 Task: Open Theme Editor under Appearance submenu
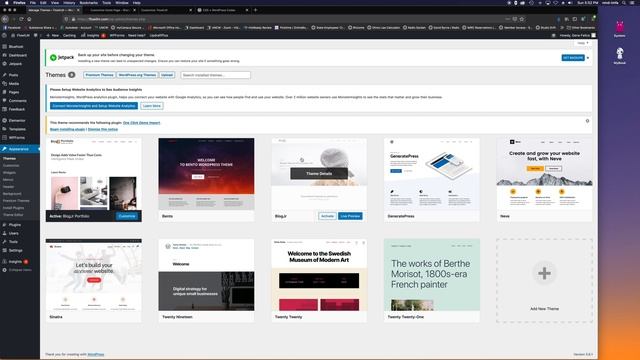point(13,215)
